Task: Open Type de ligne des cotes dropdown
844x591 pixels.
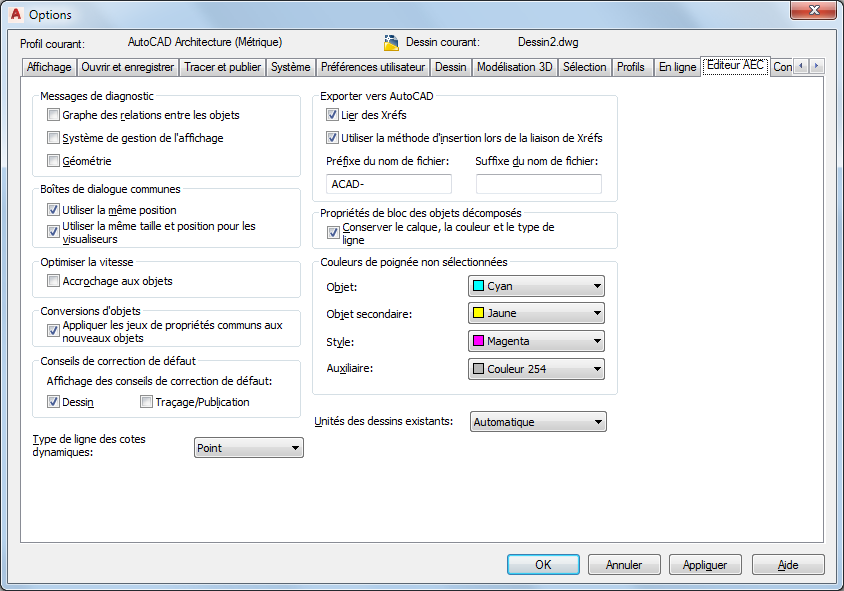Action: coord(249,448)
